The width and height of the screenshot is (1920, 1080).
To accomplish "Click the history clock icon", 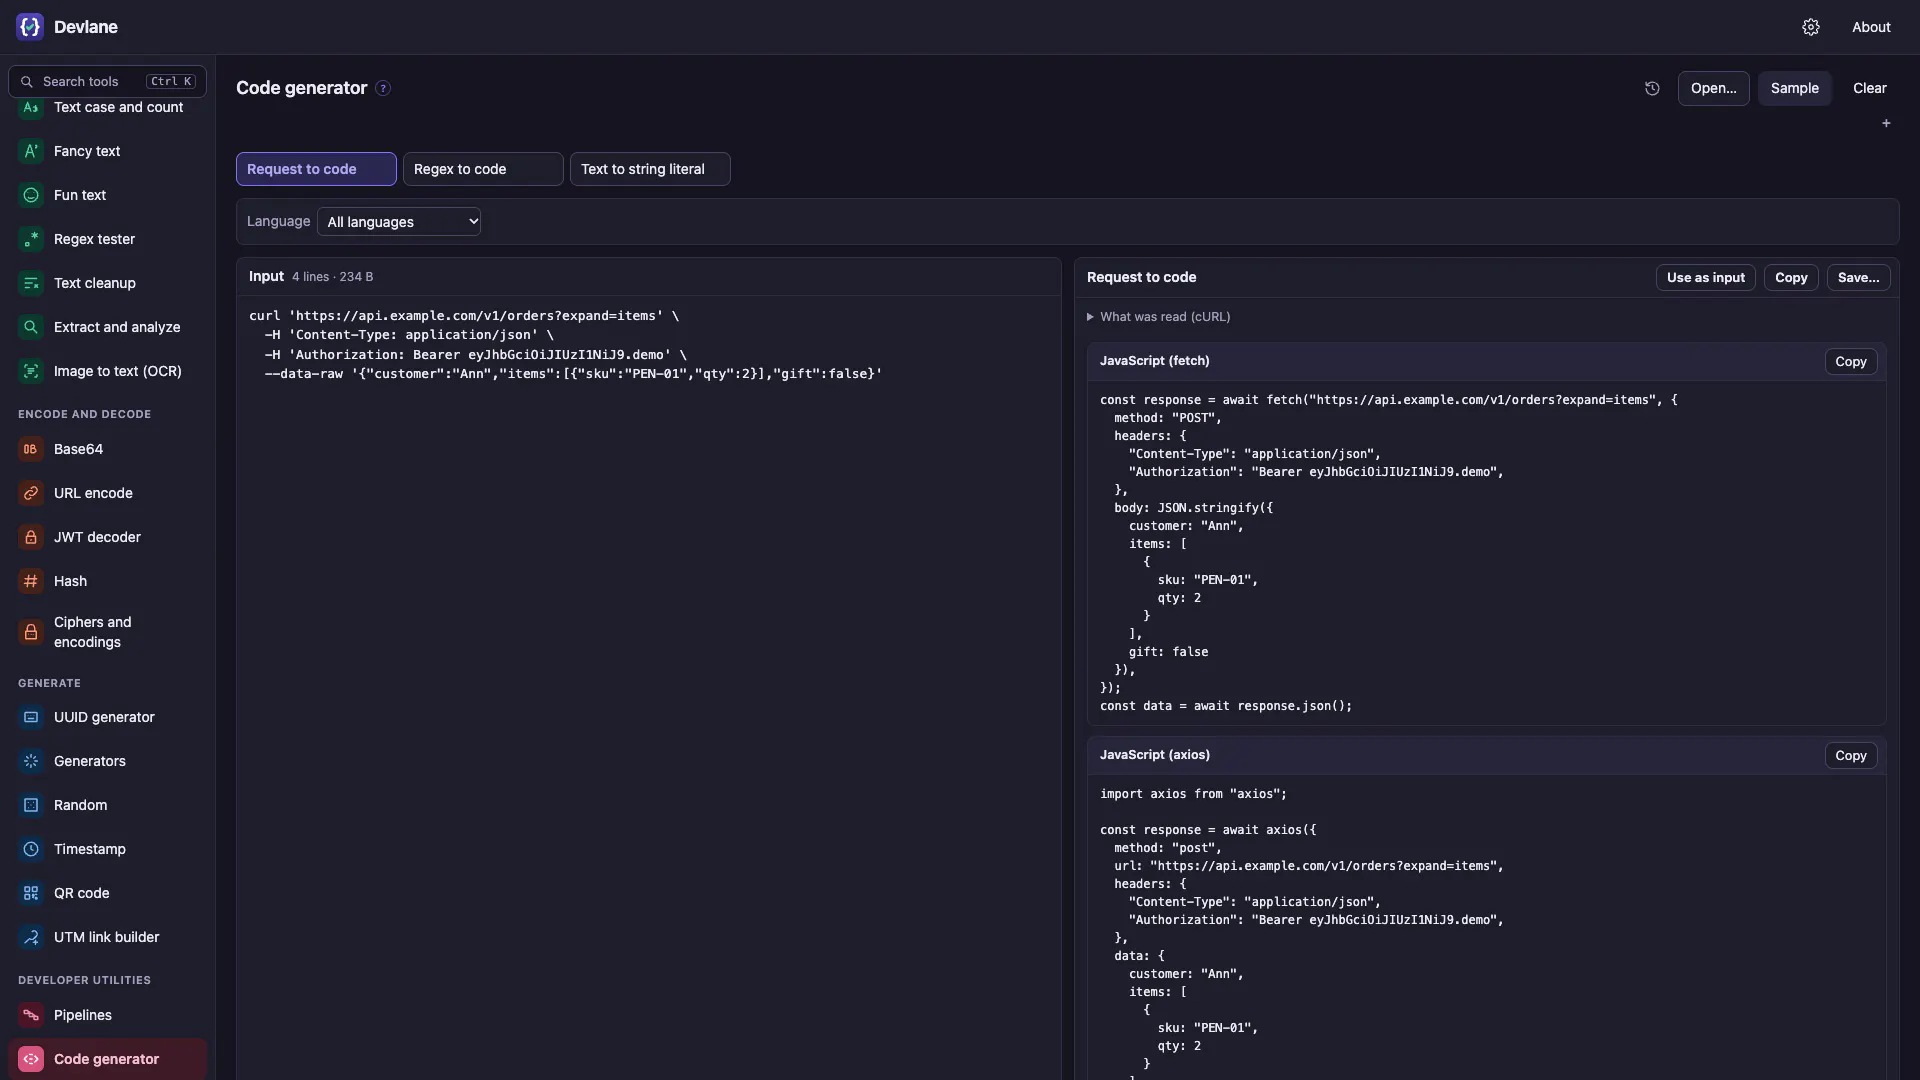I will click(1652, 88).
